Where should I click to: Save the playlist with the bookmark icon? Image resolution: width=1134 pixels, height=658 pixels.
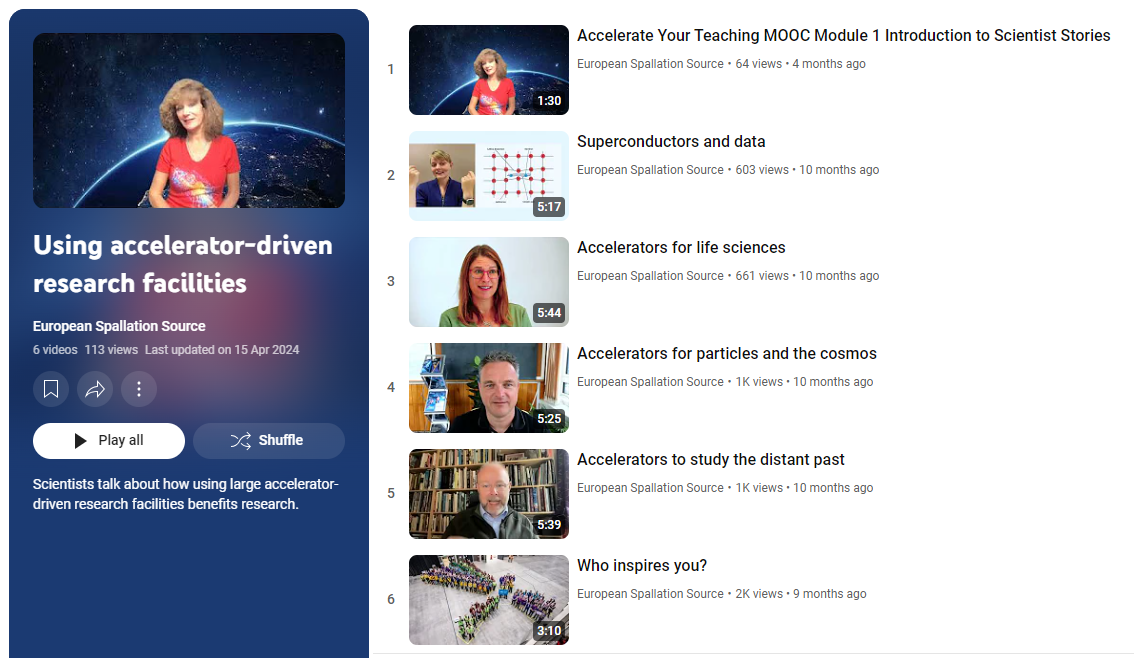click(51, 389)
